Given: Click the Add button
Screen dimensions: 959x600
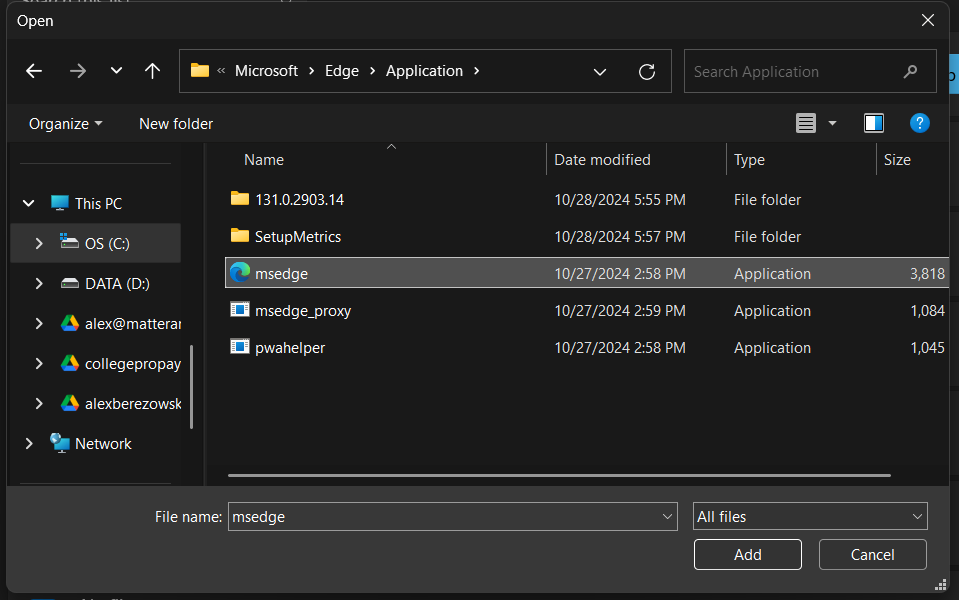Looking at the screenshot, I should click(x=747, y=554).
